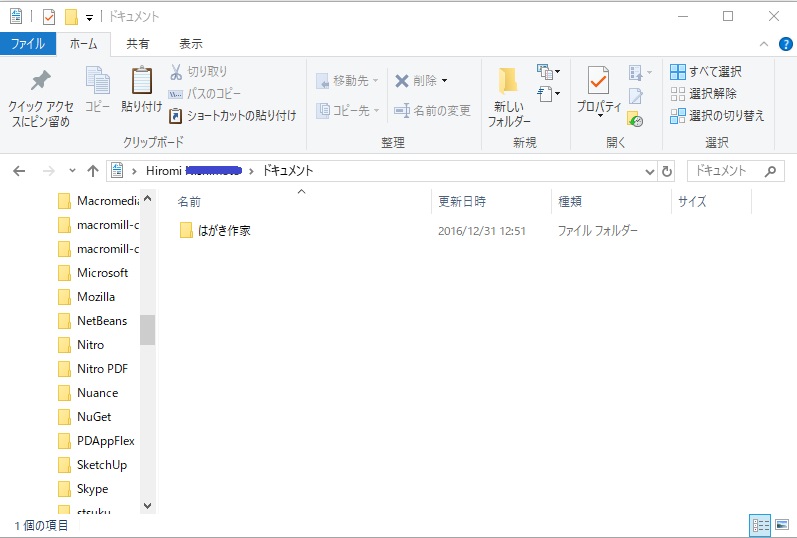Go up one folder level arrow
797x538 pixels.
[x=93, y=171]
